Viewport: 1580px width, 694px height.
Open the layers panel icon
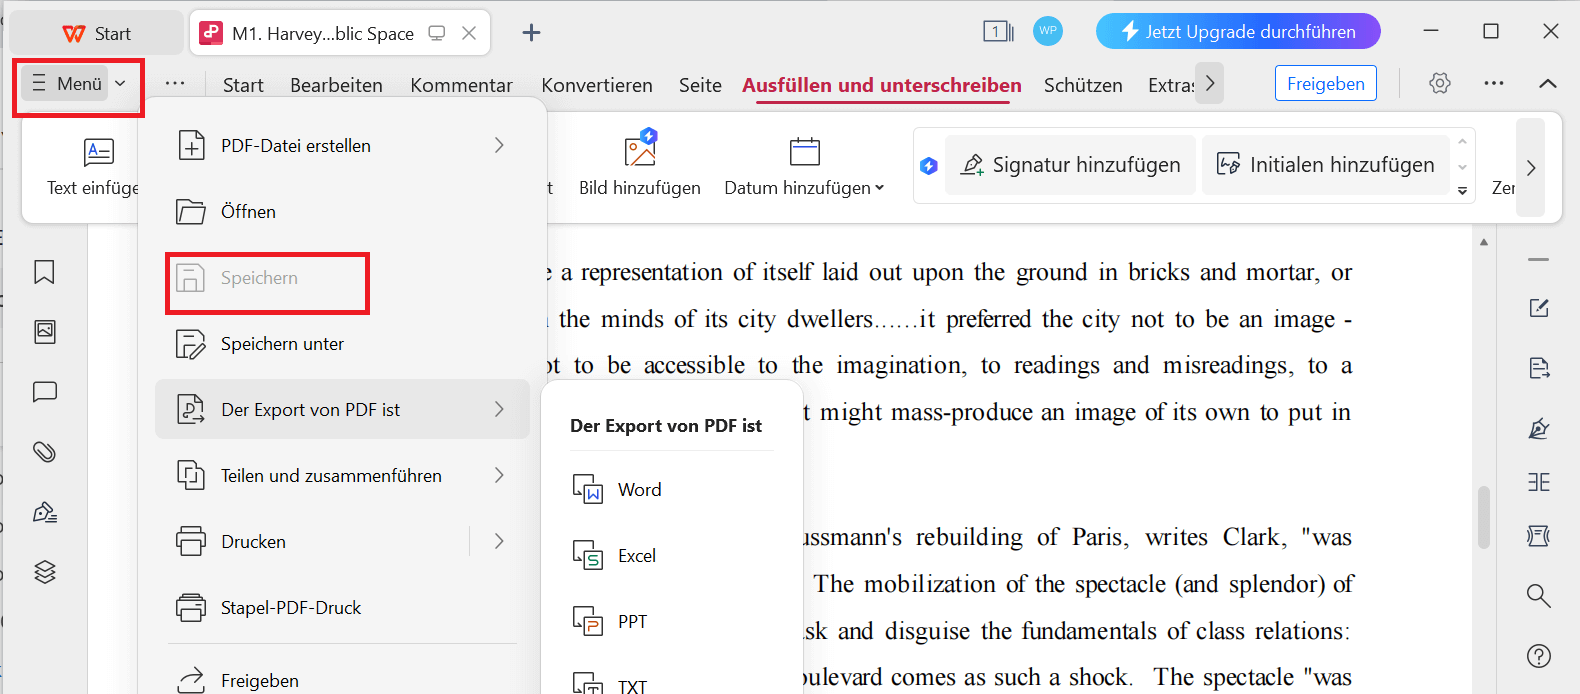coord(44,572)
